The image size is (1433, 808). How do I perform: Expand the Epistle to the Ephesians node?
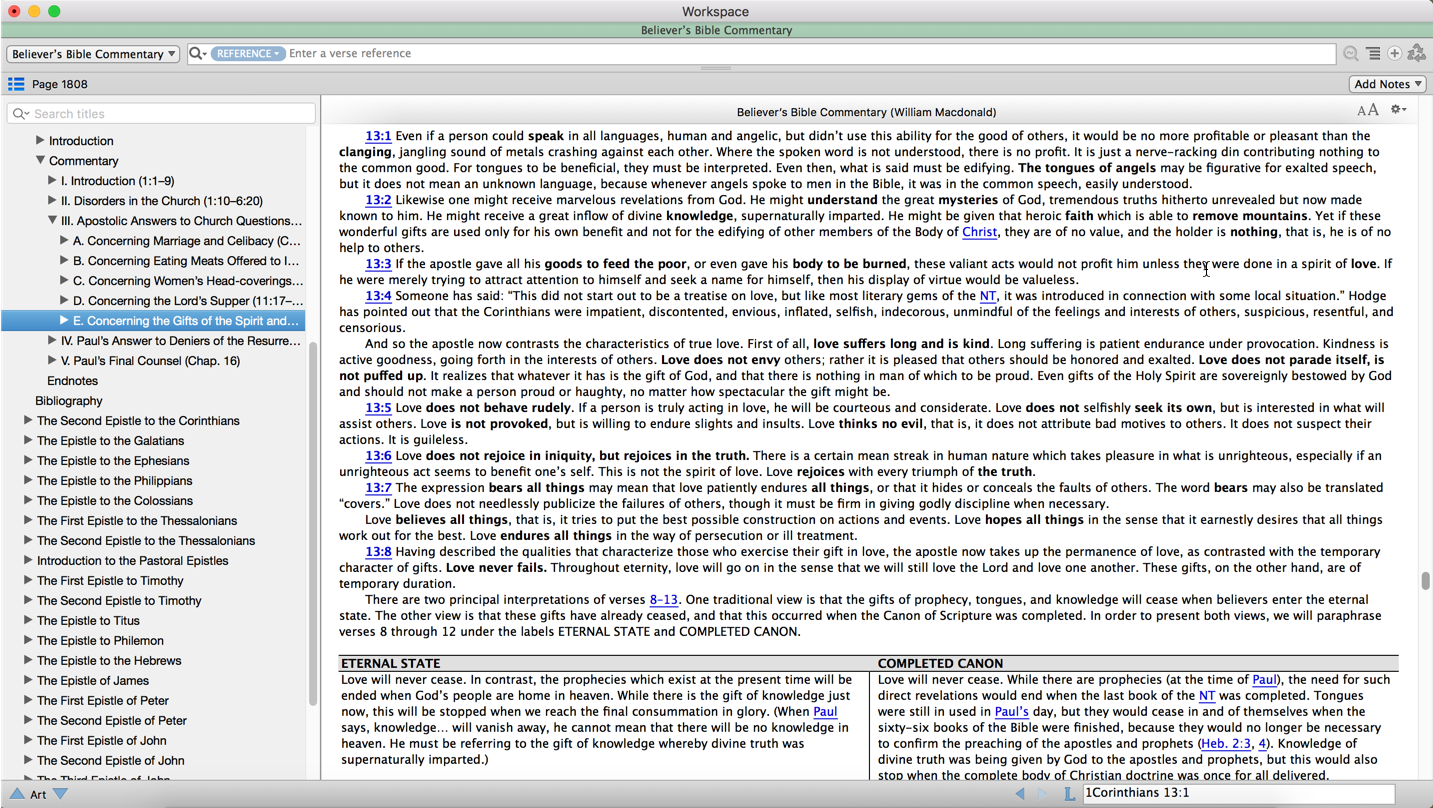(28, 460)
